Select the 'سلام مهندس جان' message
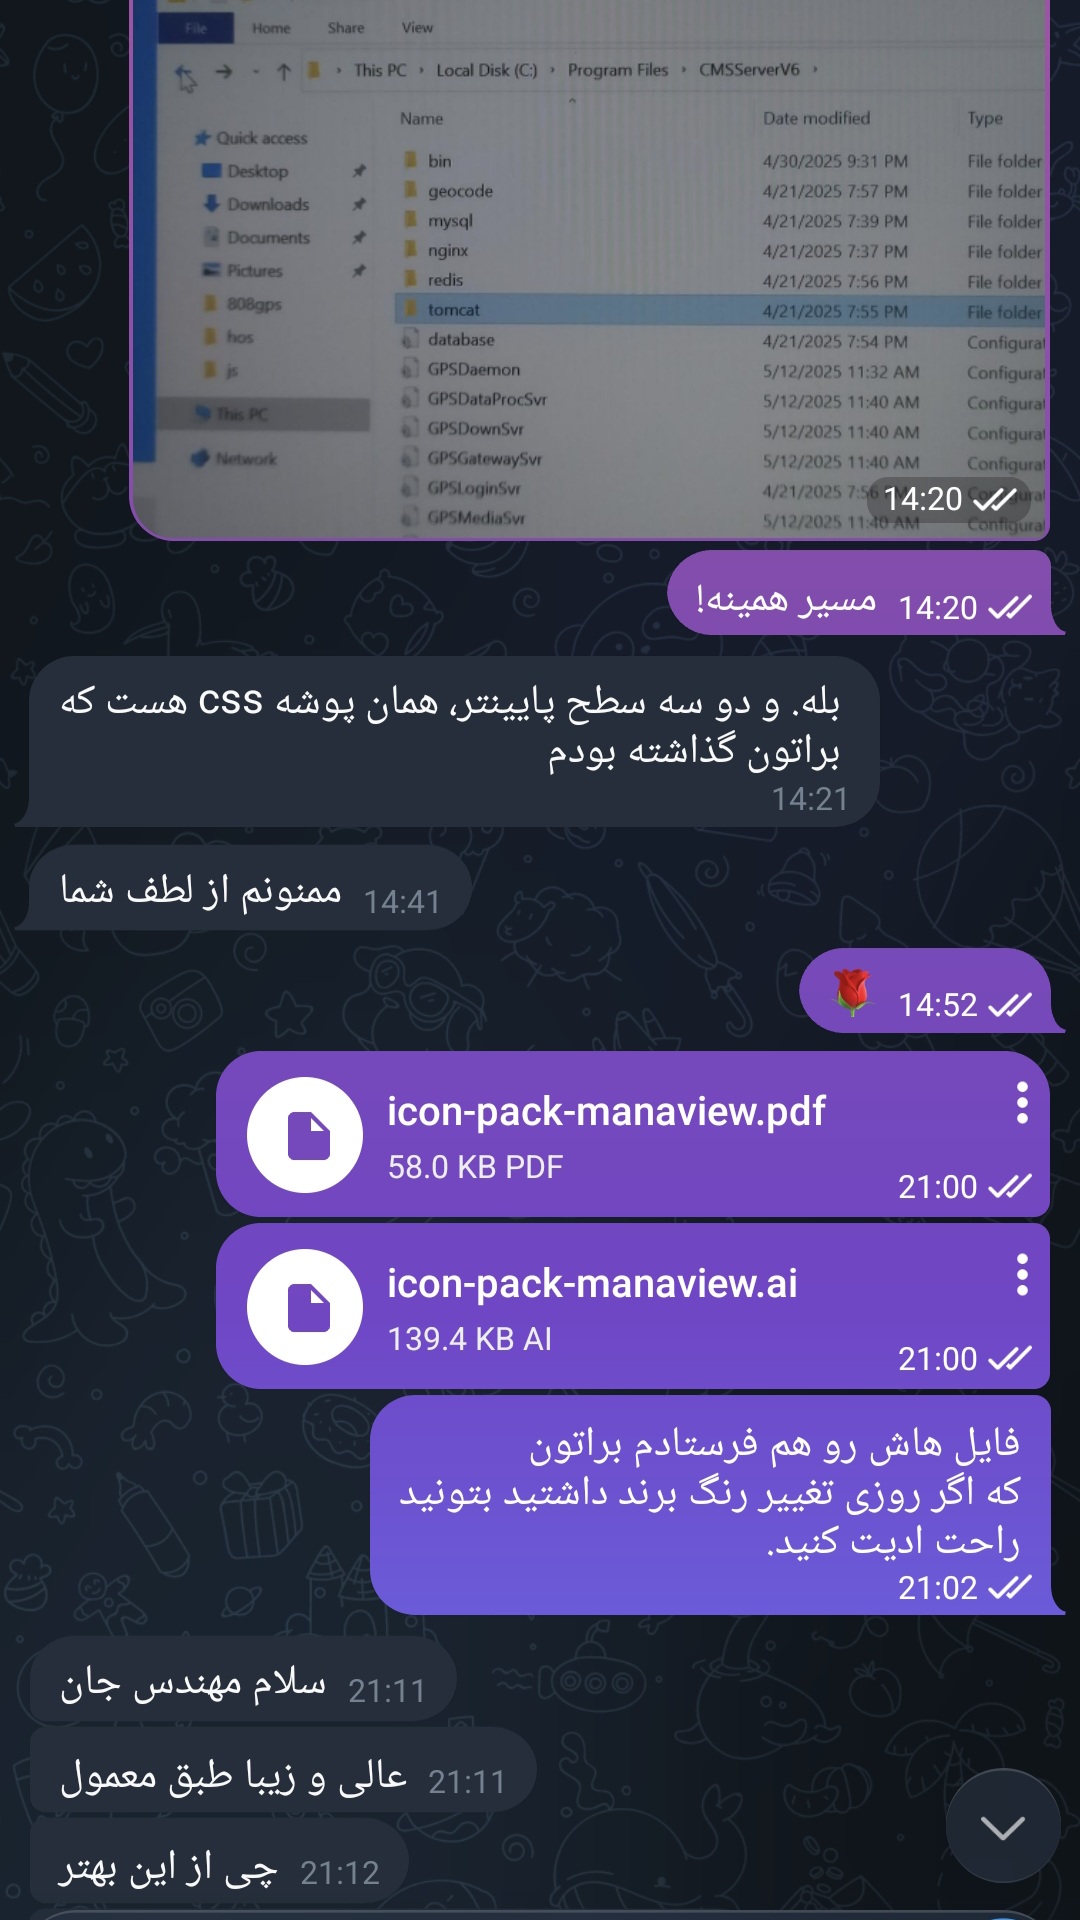The image size is (1080, 1920). coord(241,1679)
